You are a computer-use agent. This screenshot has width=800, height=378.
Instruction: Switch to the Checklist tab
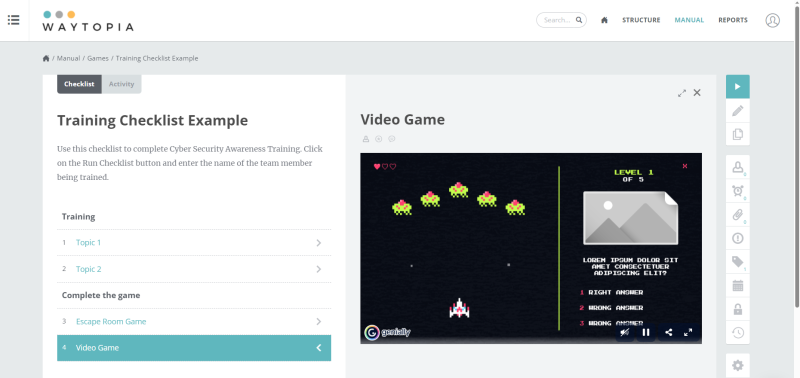[x=79, y=84]
